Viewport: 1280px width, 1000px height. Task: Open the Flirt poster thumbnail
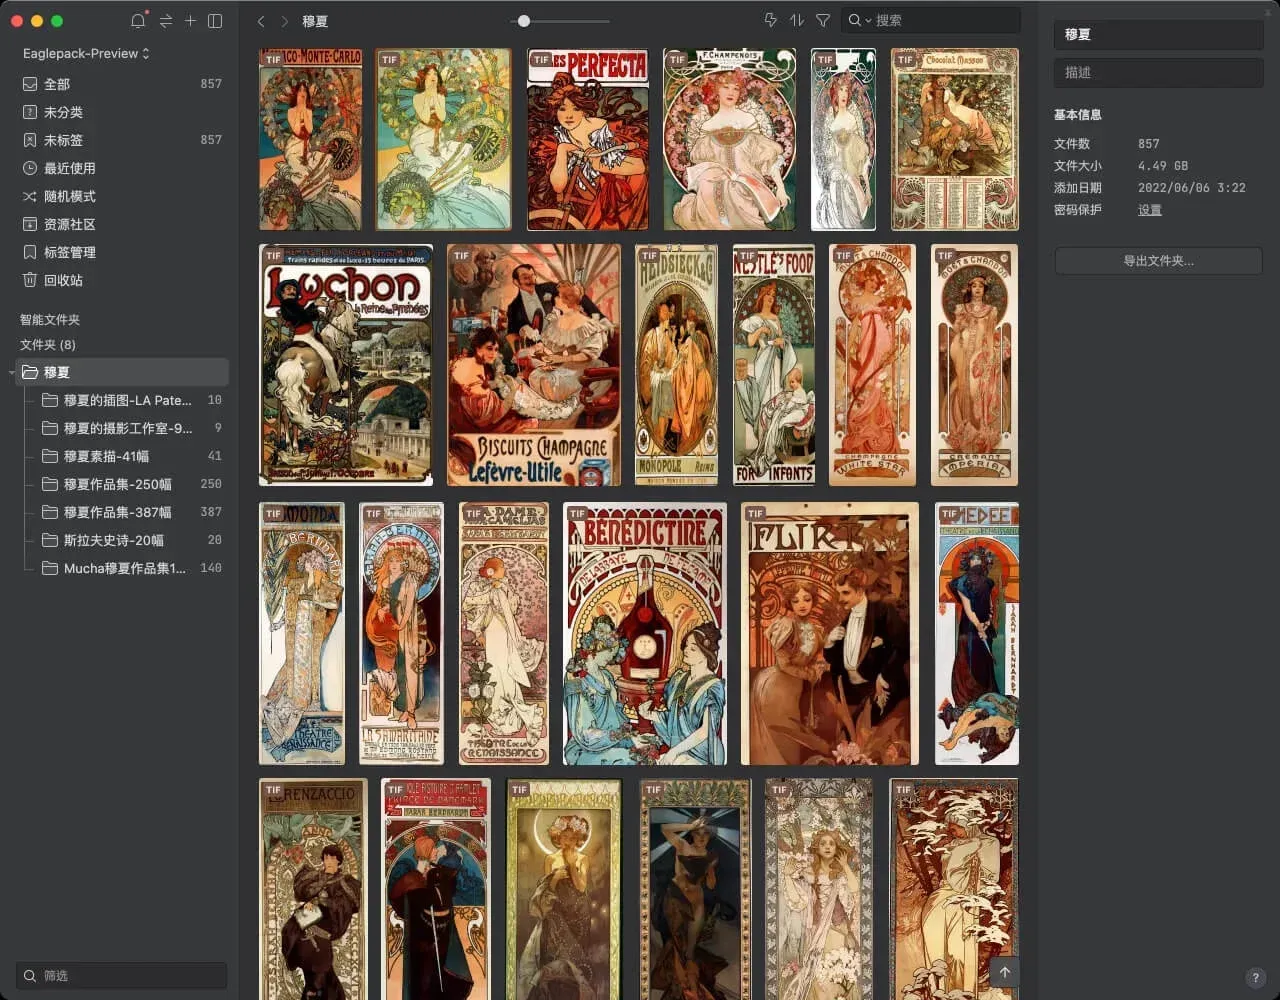830,634
